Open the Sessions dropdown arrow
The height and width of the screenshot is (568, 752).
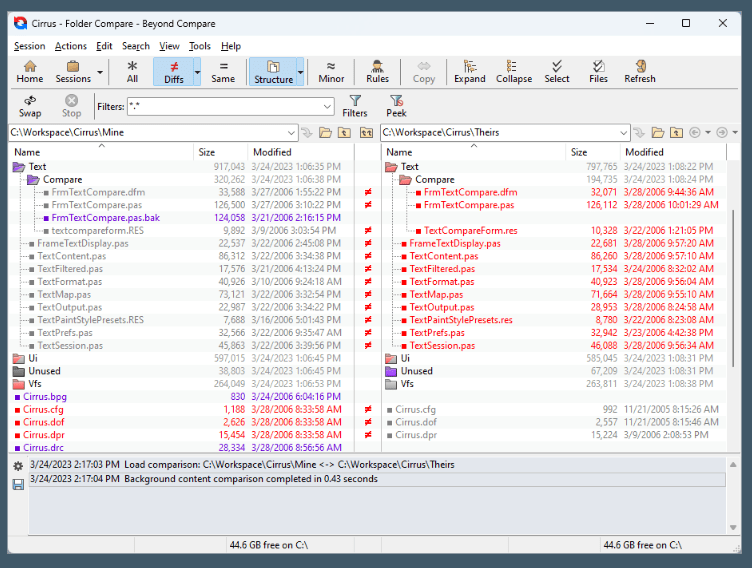coord(99,72)
